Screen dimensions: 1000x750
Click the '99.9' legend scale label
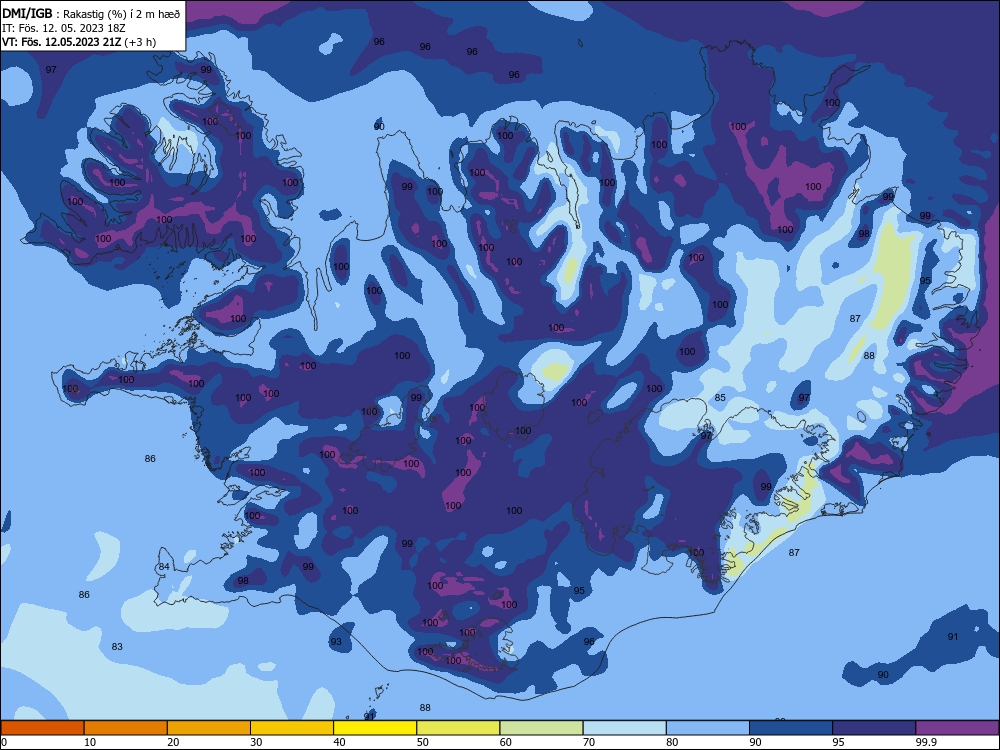pyautogui.click(x=926, y=742)
